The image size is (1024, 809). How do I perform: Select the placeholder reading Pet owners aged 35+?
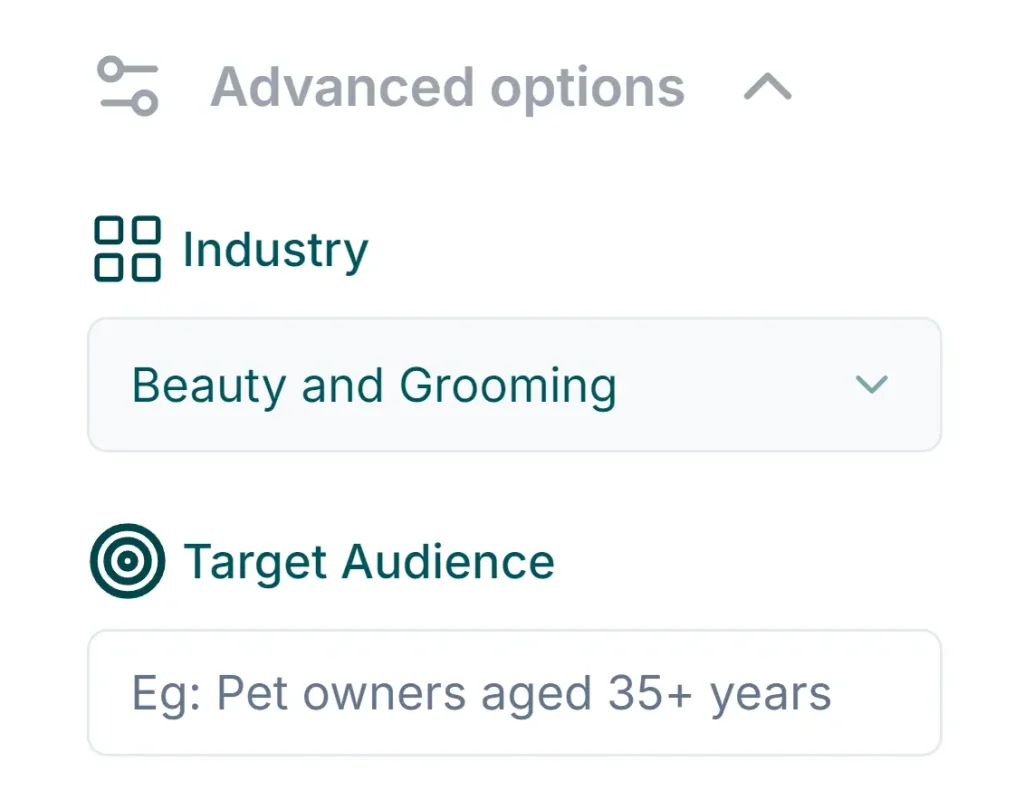478,692
